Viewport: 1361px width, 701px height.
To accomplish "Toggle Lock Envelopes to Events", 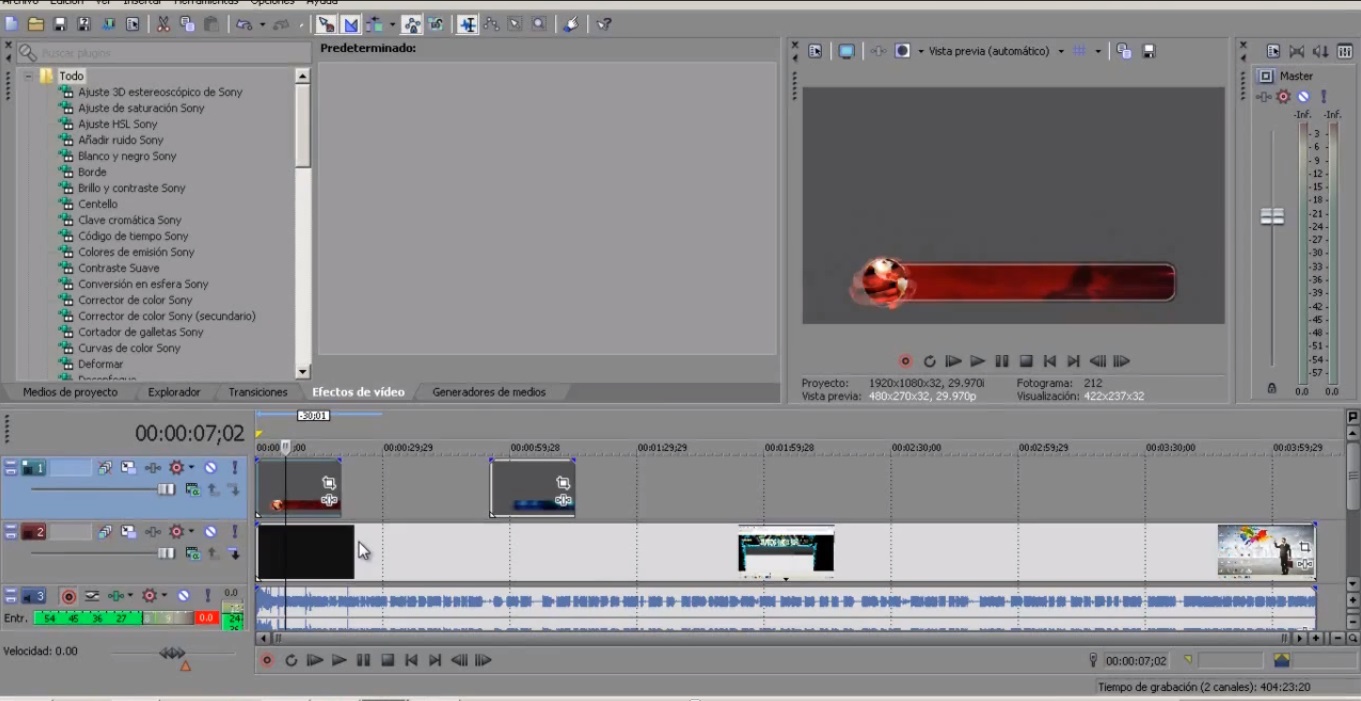I will [x=412, y=24].
